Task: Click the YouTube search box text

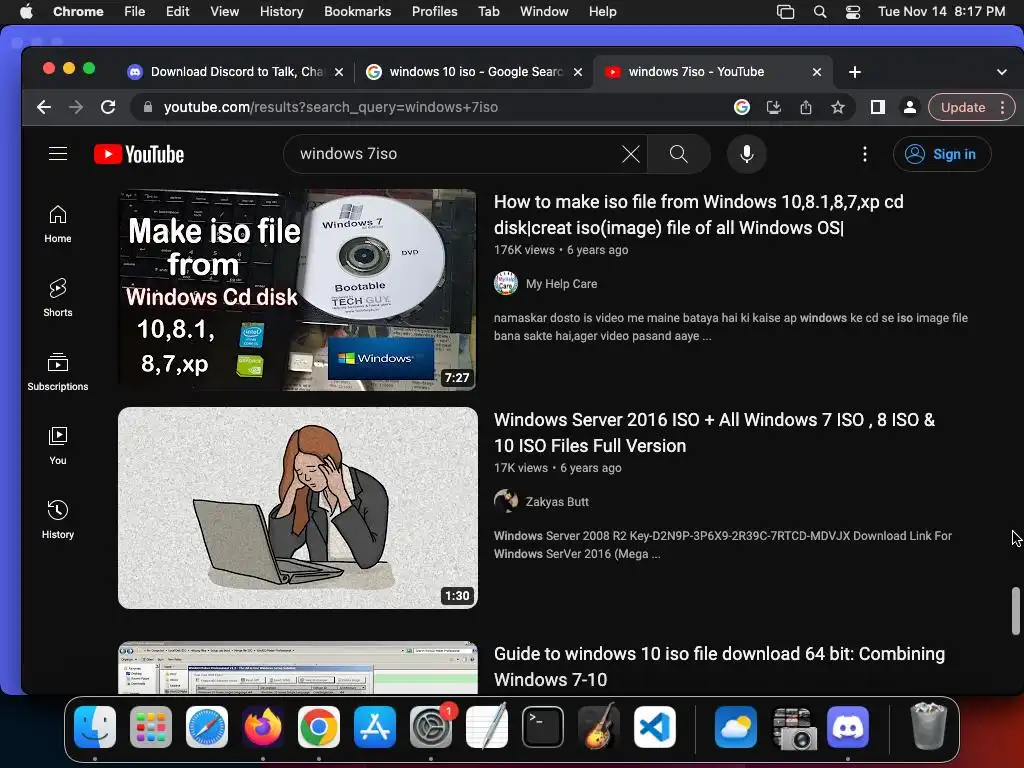Action: [348, 154]
